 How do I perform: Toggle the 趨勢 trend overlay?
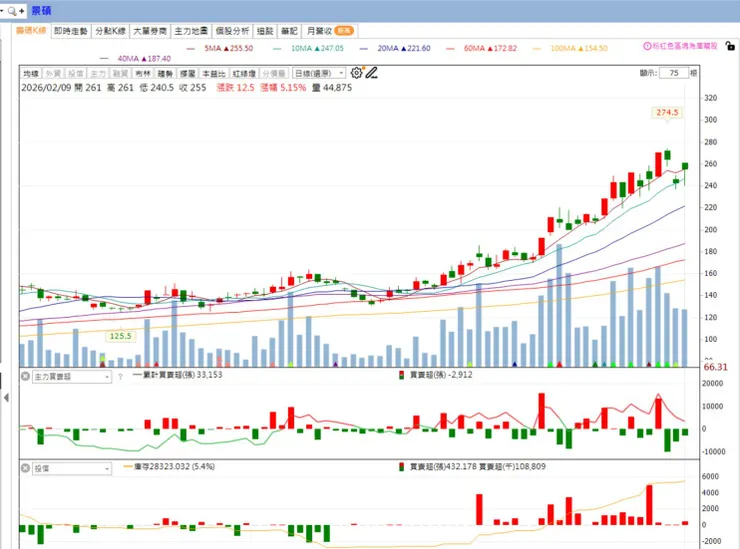click(165, 73)
